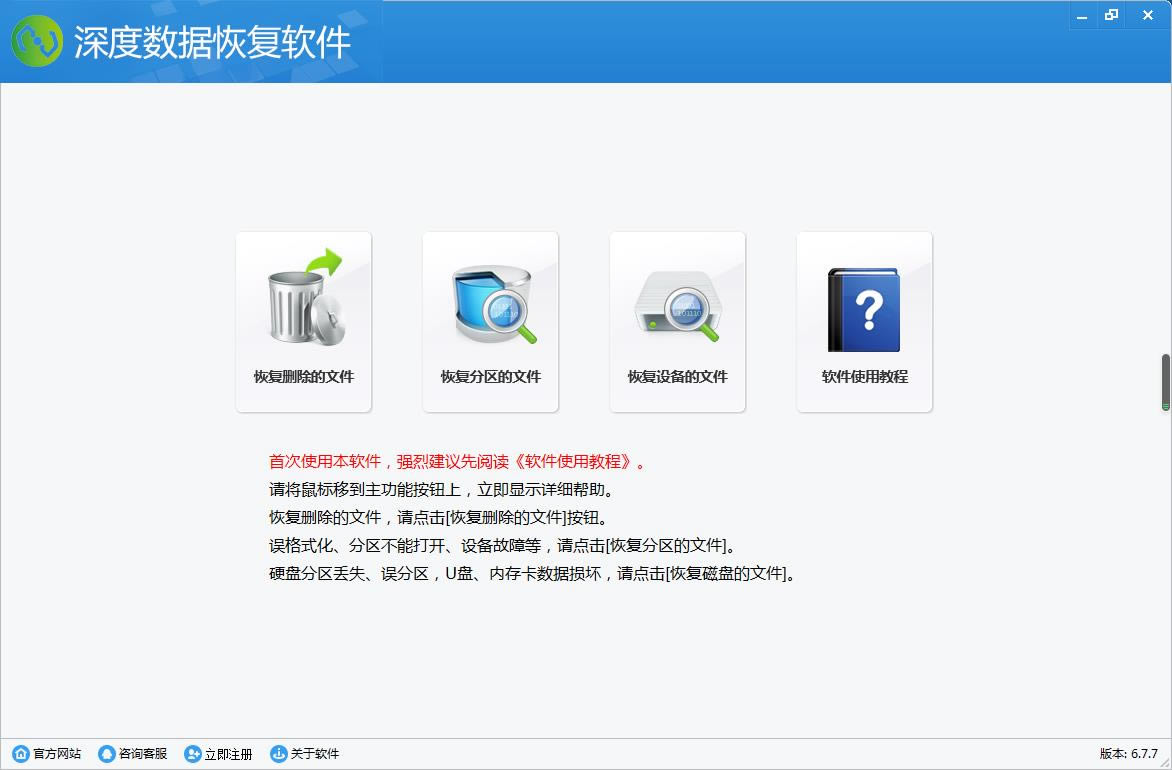Select 恢复删除的文件 label
The image size is (1172, 770).
(x=303, y=377)
